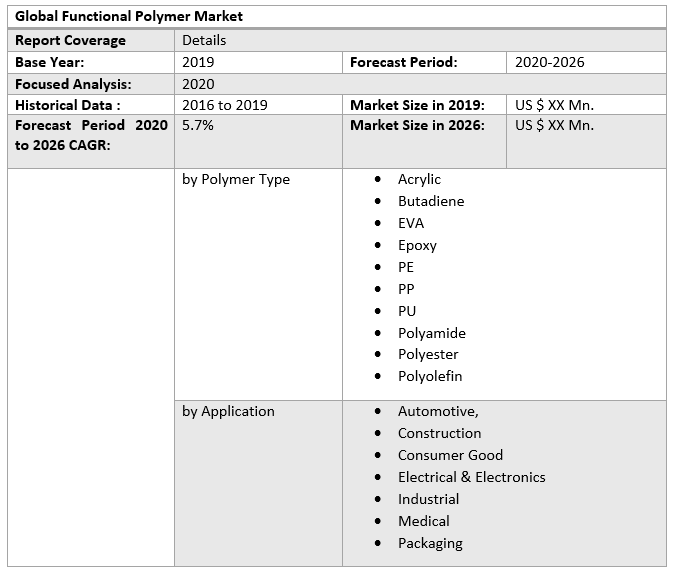The height and width of the screenshot is (576, 675).
Task: Select the by Application cell
Action: [x=228, y=411]
